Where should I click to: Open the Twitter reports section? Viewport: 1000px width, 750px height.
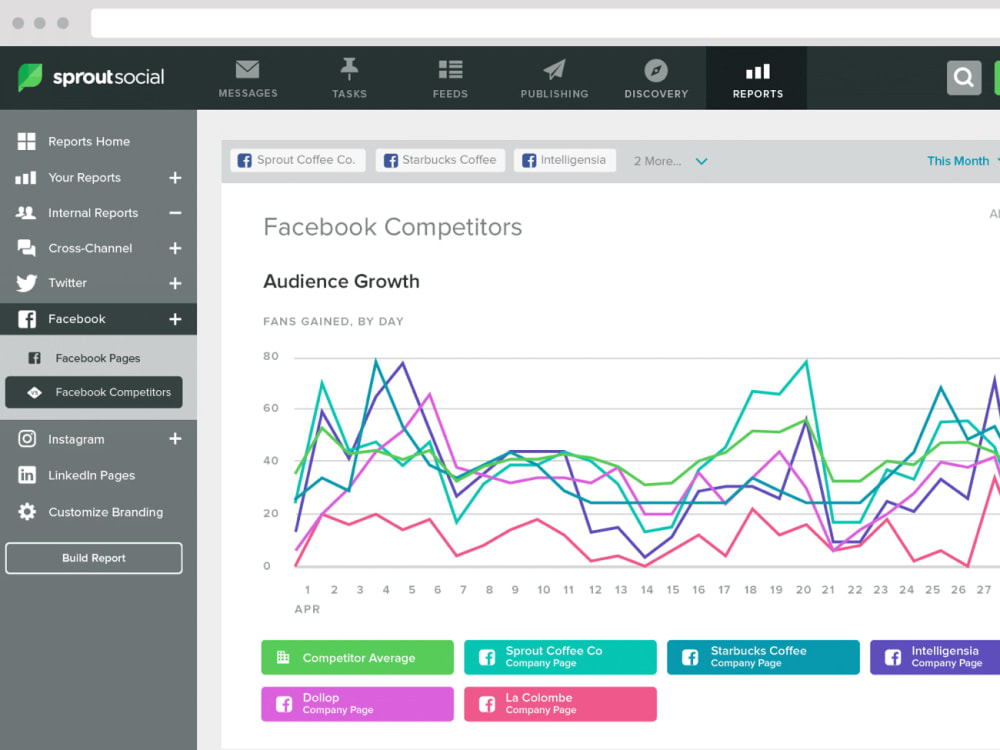pyautogui.click(x=67, y=283)
